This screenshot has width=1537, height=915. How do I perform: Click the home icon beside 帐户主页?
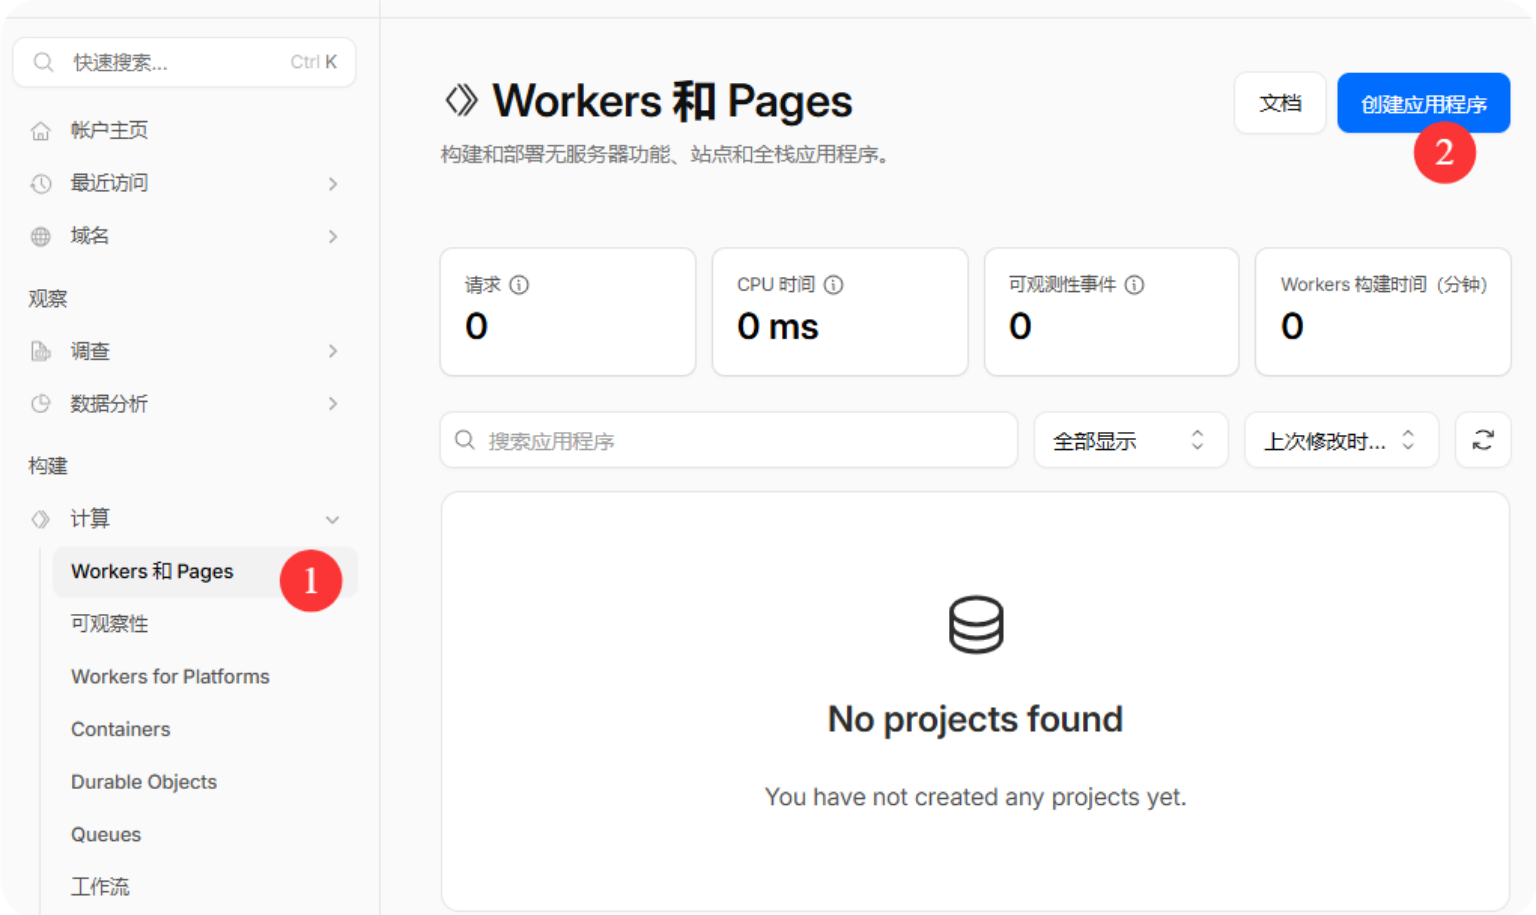click(x=40, y=131)
